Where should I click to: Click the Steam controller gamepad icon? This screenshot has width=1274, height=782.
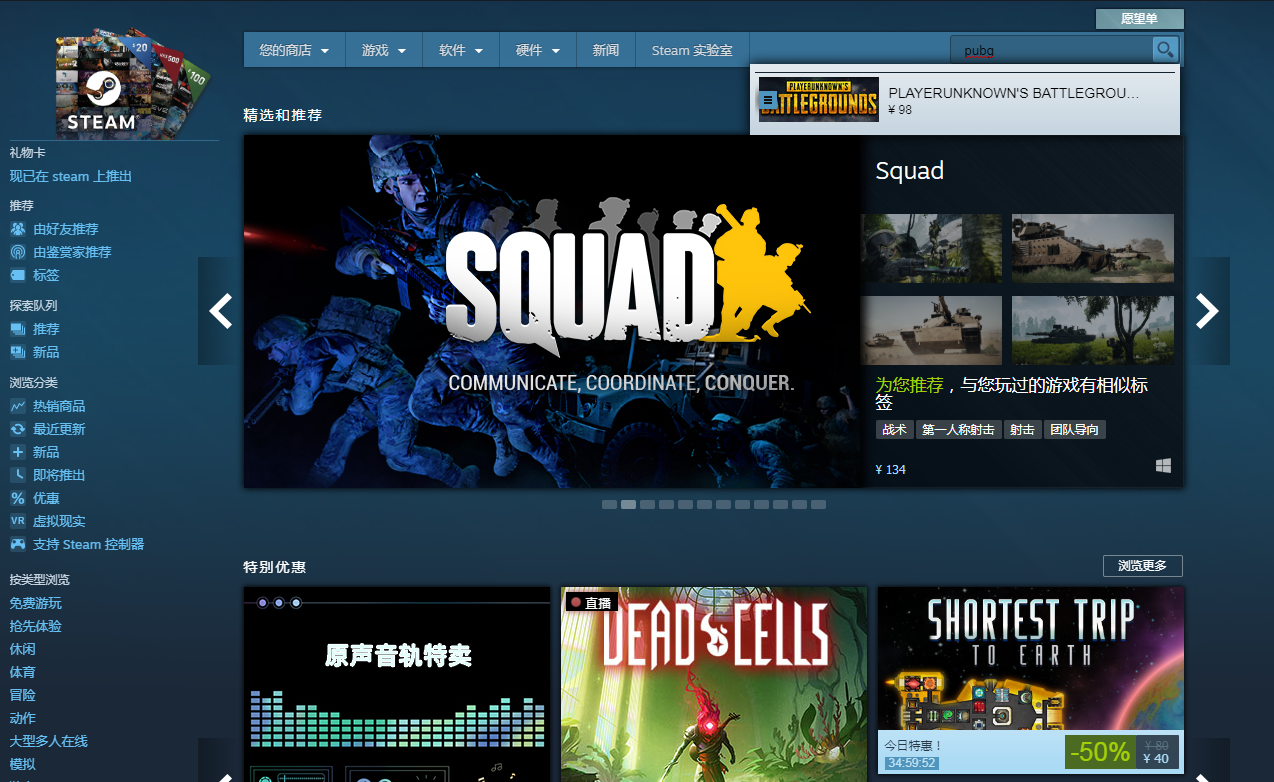point(18,544)
